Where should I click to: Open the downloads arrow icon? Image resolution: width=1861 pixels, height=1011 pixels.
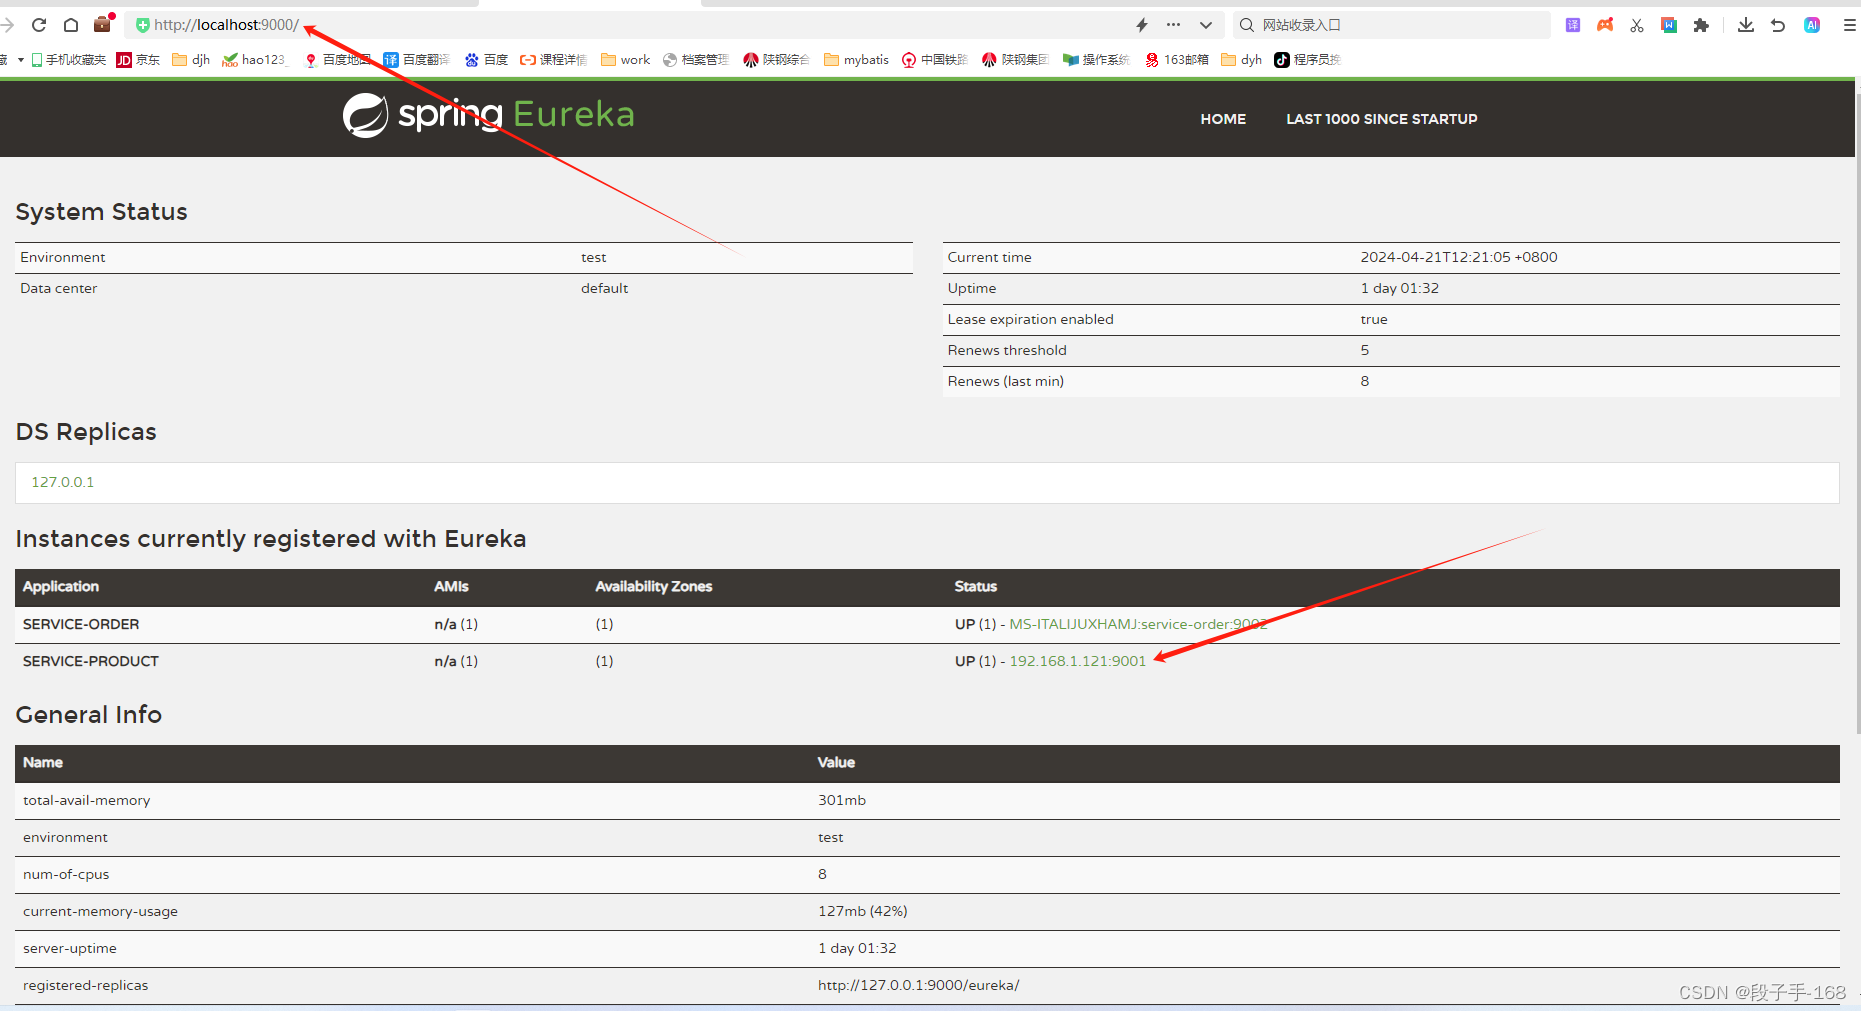pyautogui.click(x=1746, y=25)
